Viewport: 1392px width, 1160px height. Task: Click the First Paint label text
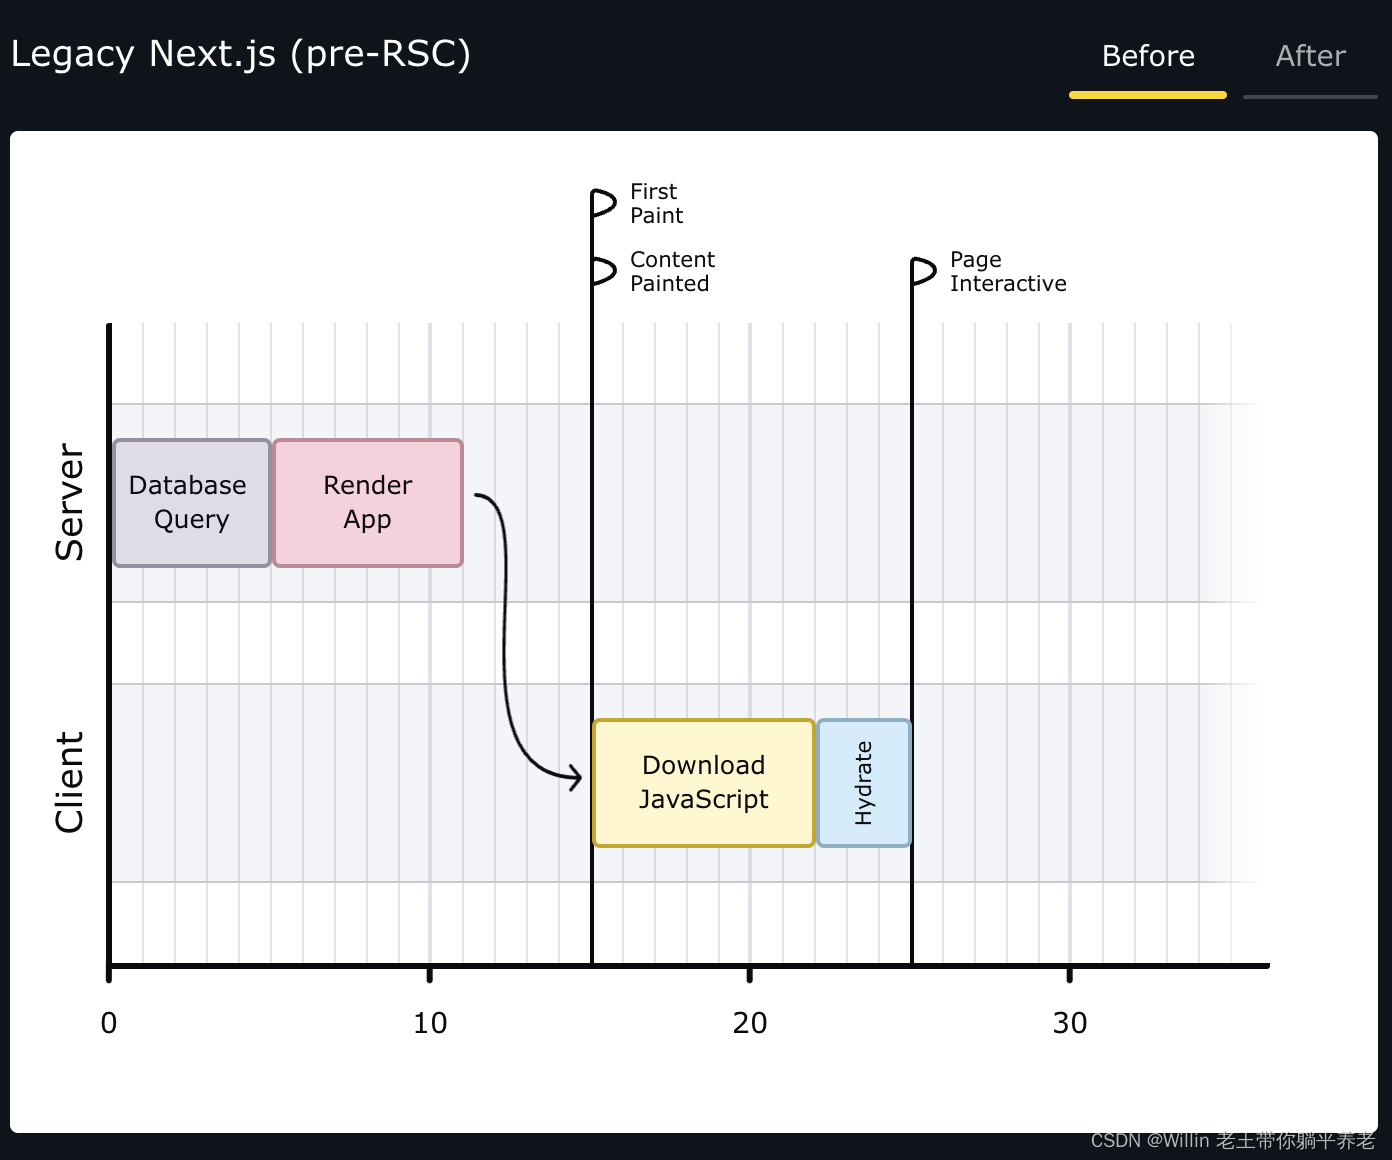pyautogui.click(x=656, y=203)
